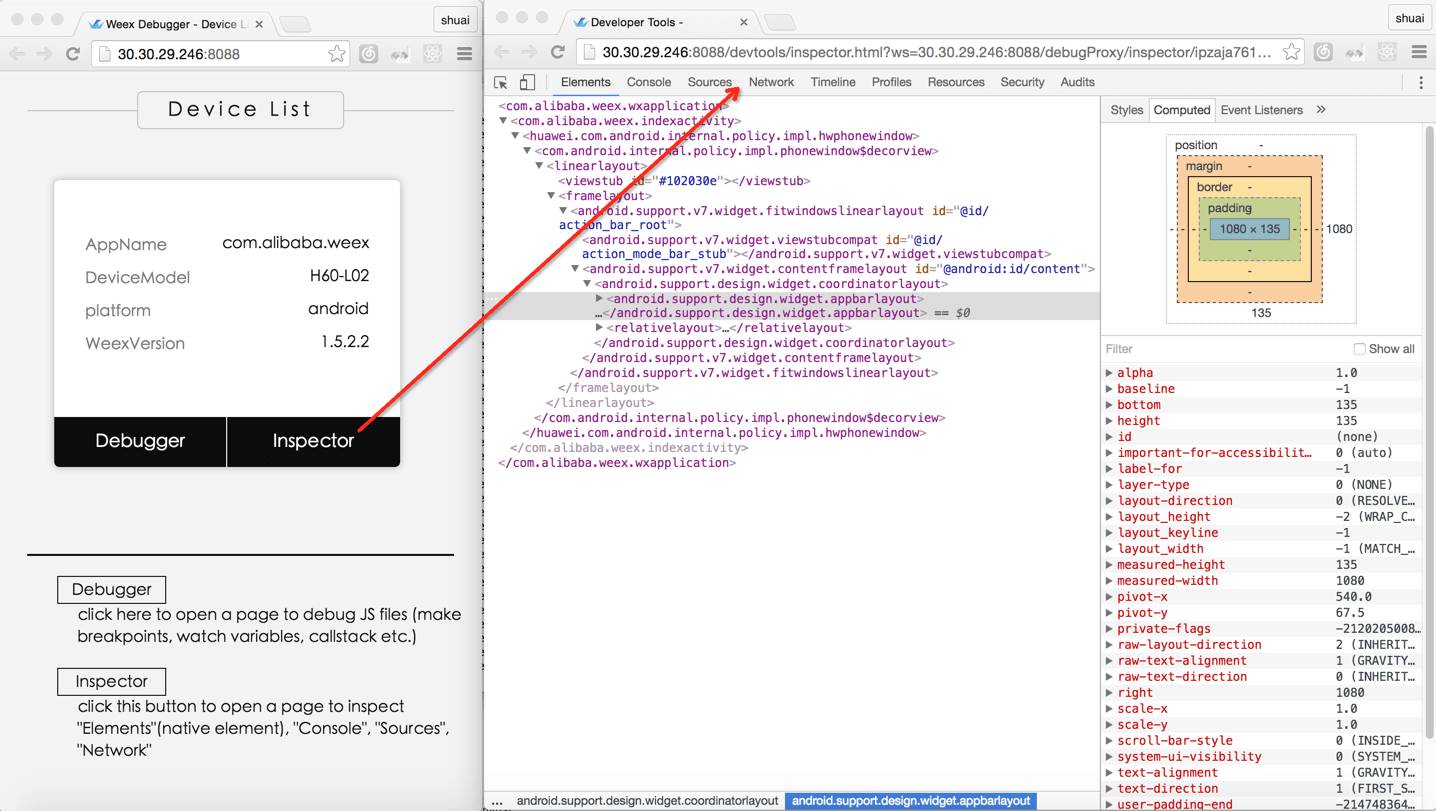
Task: Open Chrome hamburger menu in Developer Tools window
Action: (x=1419, y=52)
